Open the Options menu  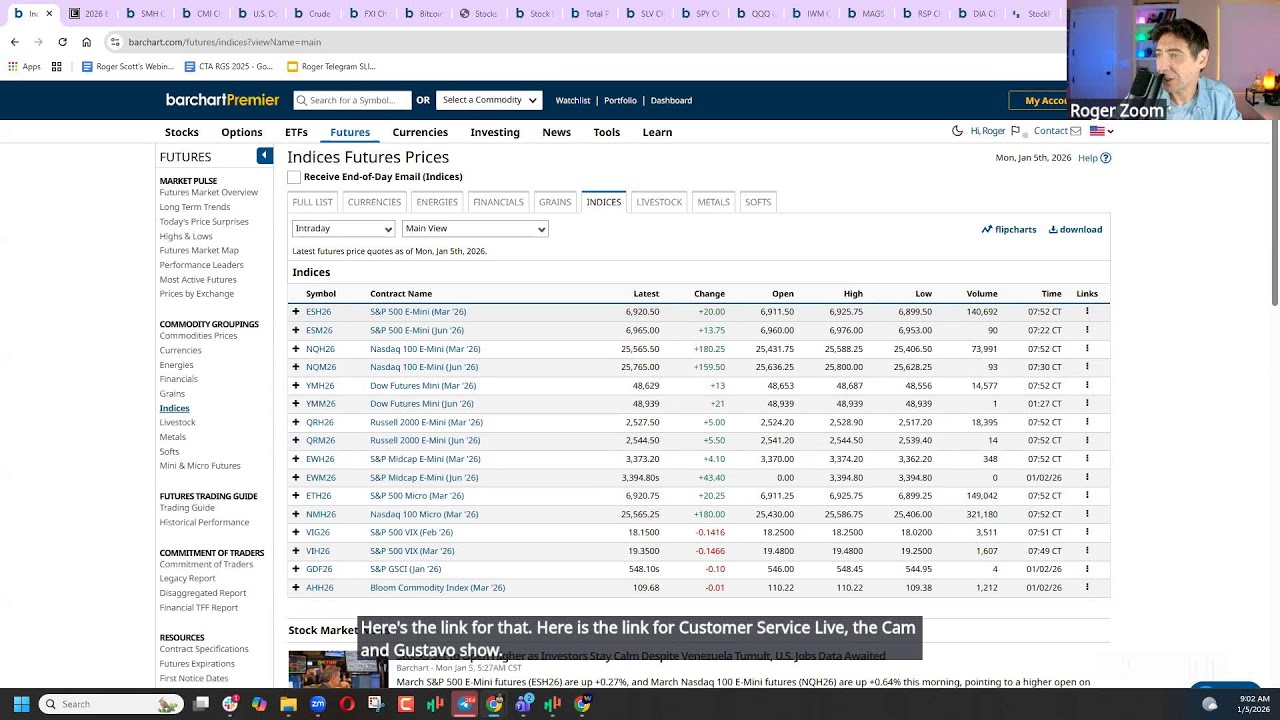coord(242,132)
